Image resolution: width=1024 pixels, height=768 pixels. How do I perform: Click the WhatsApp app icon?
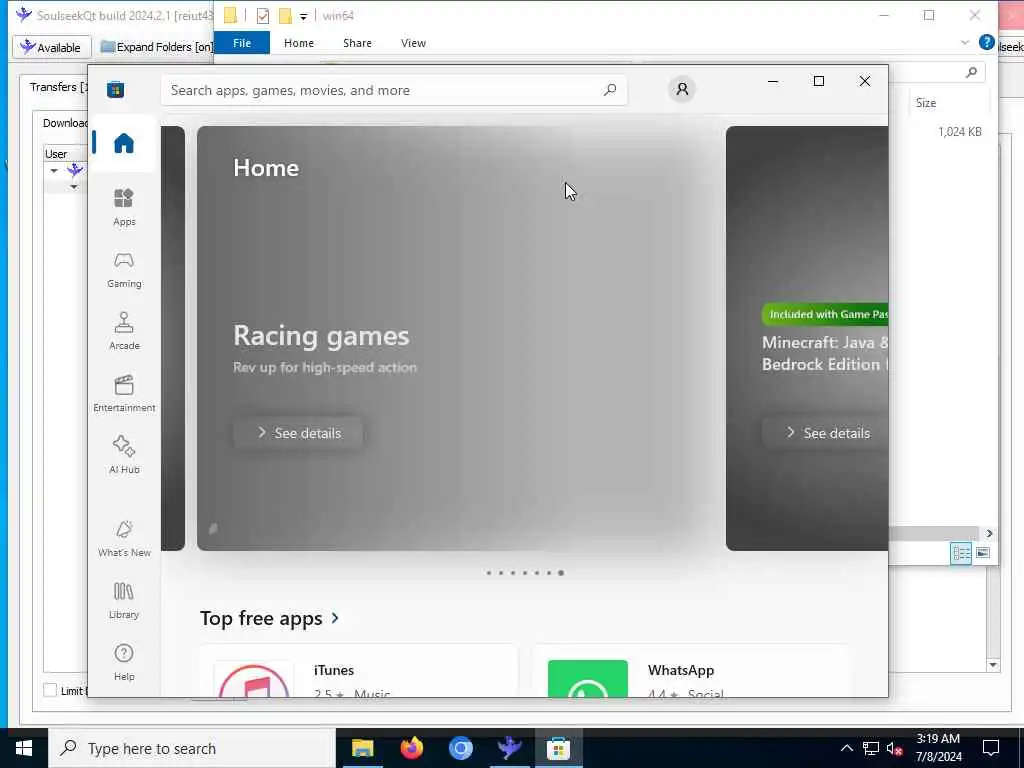[588, 679]
